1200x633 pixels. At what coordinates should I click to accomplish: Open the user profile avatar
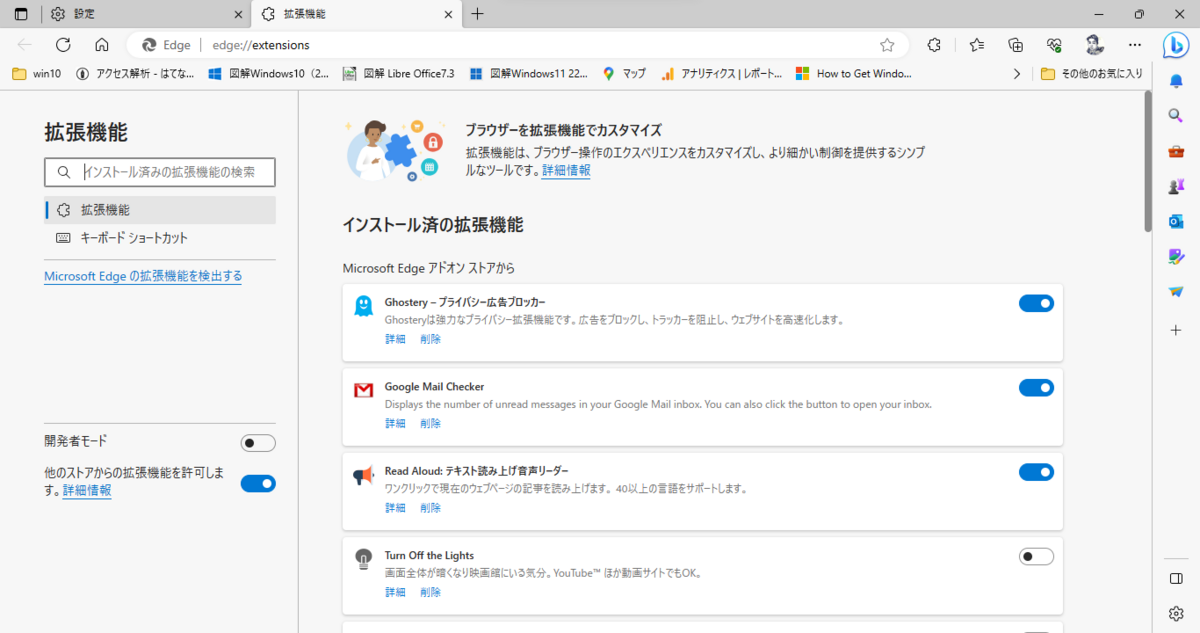tap(1094, 45)
